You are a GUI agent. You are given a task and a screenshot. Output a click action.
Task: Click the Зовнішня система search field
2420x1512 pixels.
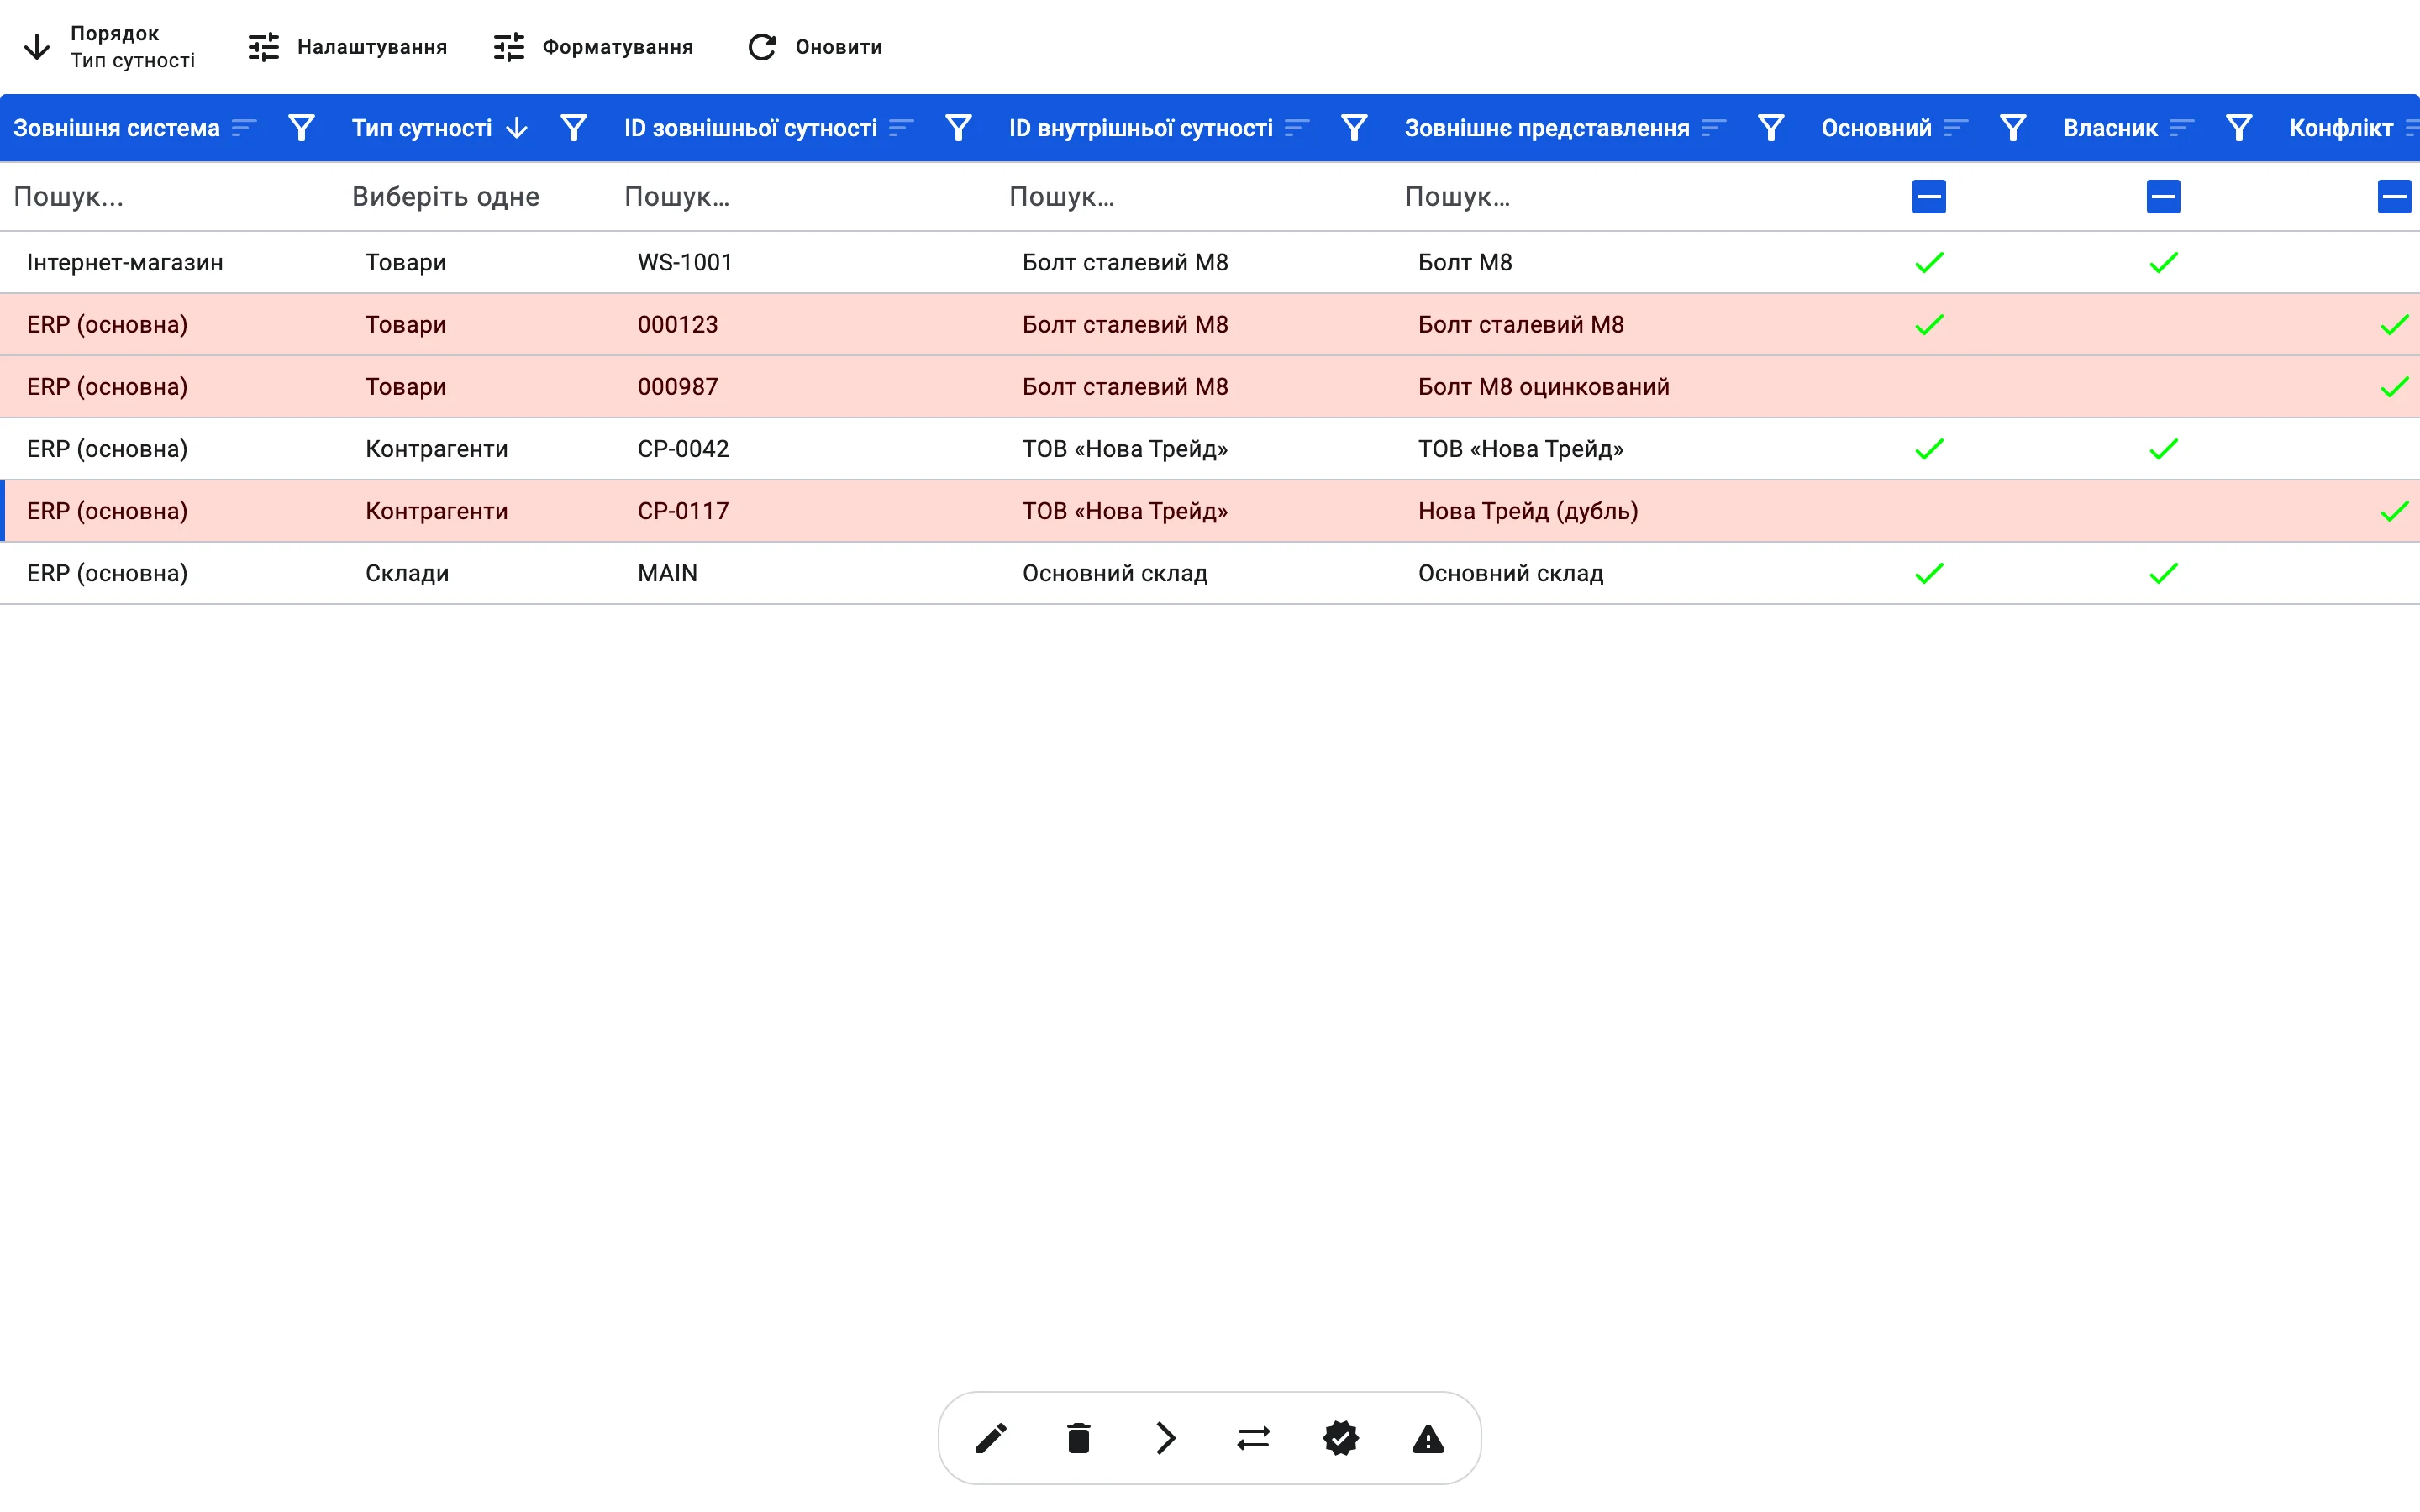pyautogui.click(x=170, y=197)
